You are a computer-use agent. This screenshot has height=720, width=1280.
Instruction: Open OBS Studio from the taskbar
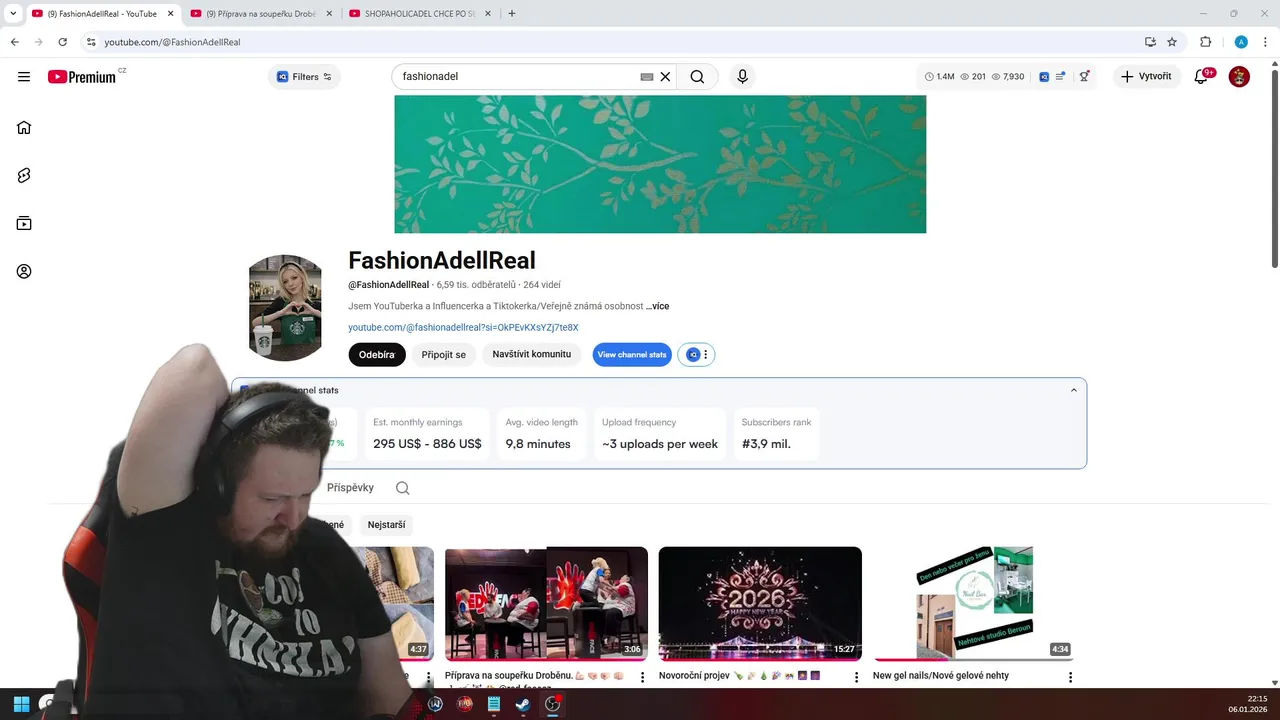coord(552,704)
